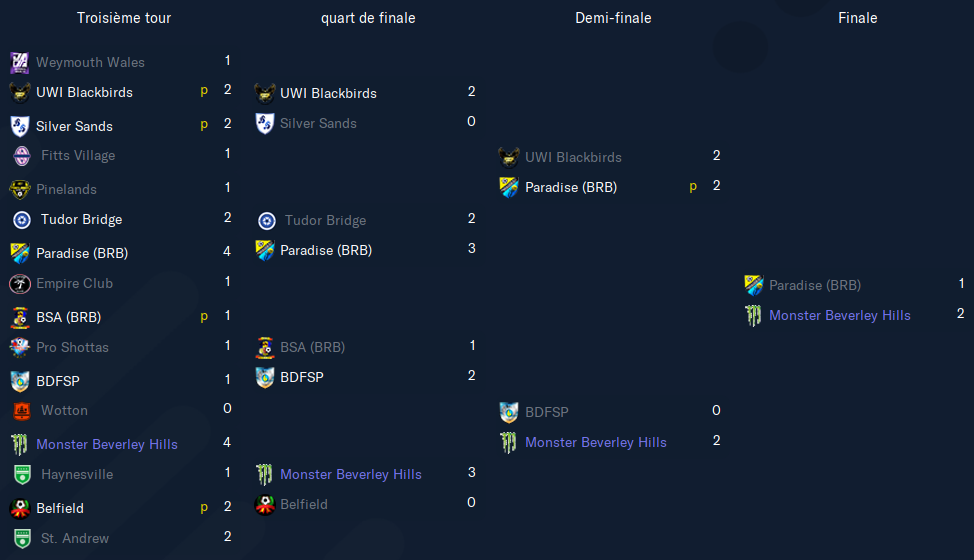Click Monster Beverley Hills logo in Finale

753,316
